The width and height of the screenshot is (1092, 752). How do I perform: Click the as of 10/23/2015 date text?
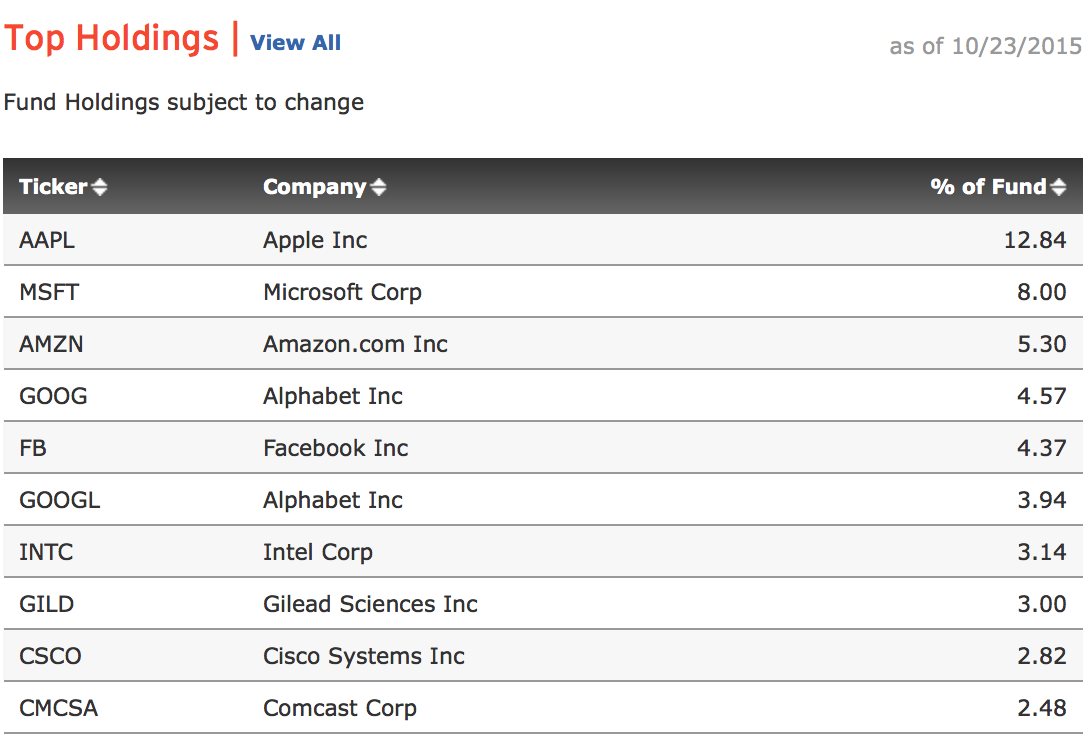click(x=985, y=46)
